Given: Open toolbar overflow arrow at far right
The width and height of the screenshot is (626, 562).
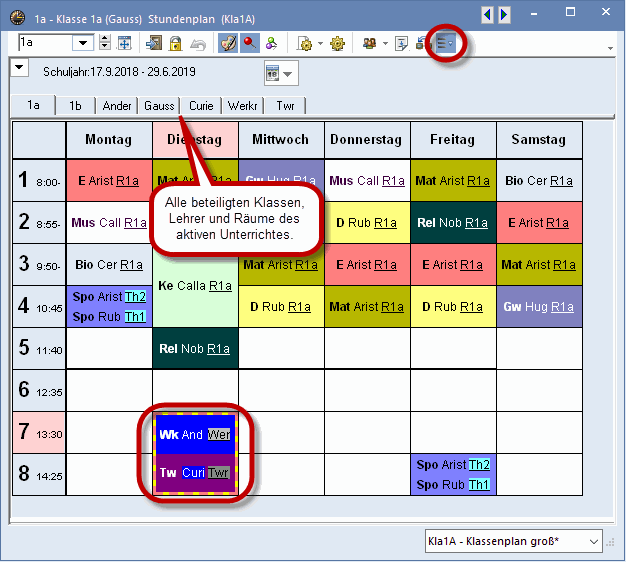Looking at the screenshot, I should click(610, 48).
